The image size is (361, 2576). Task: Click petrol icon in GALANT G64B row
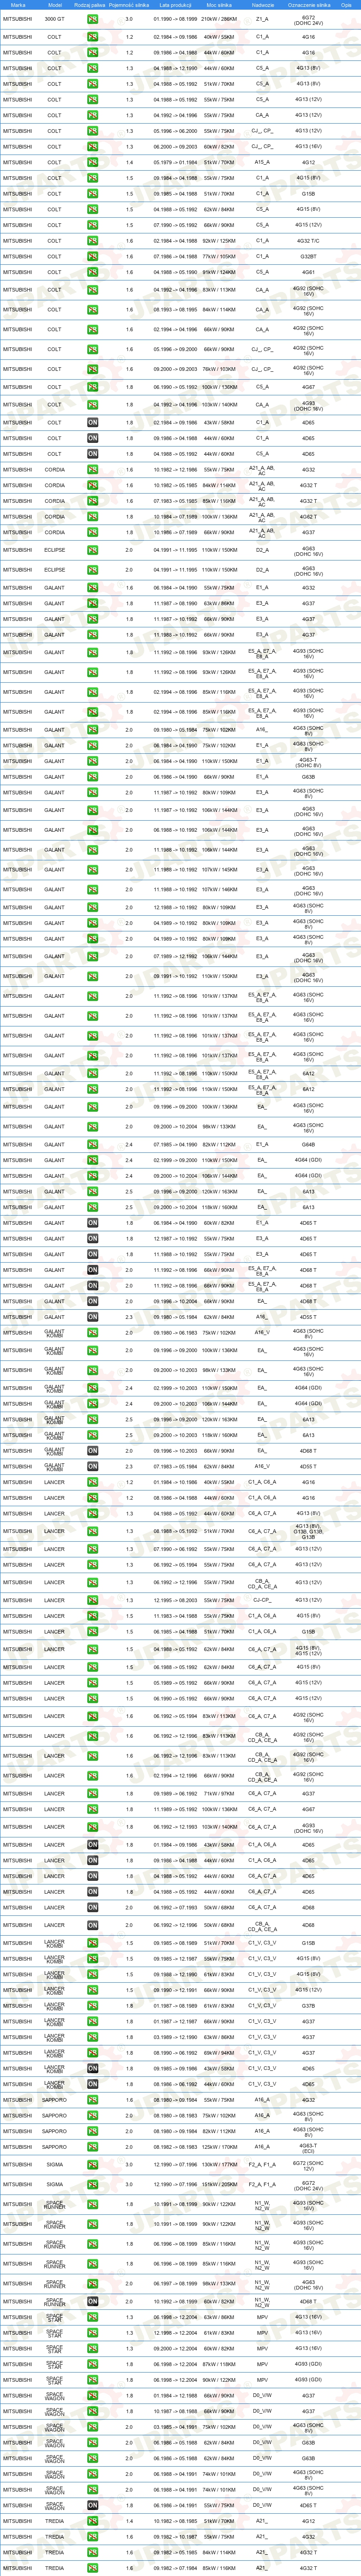(92, 1144)
